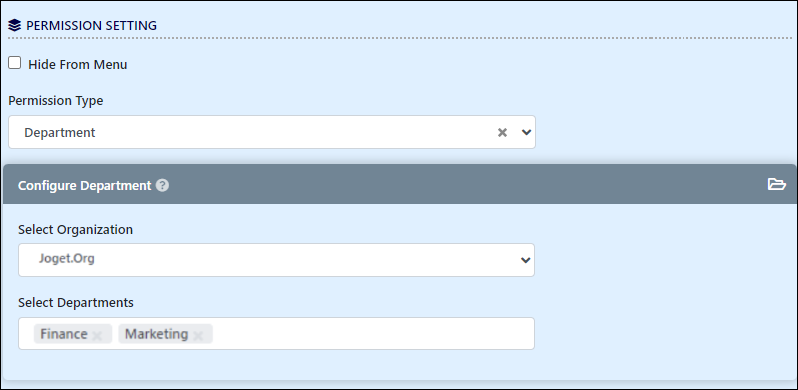Click the PERMISSION SETTING section heading
The image size is (798, 390).
(91, 25)
